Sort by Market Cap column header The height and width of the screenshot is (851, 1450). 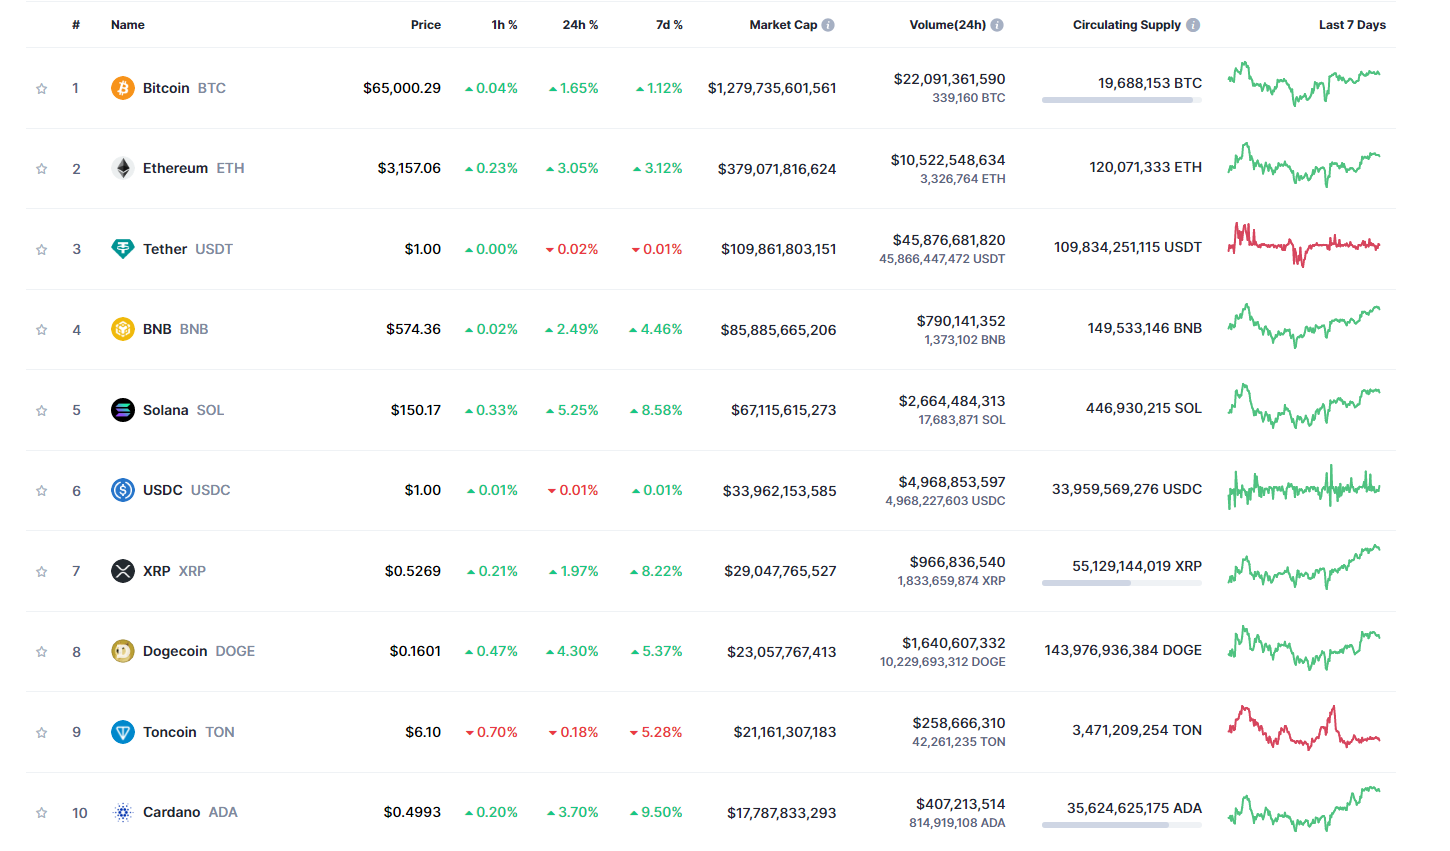(783, 25)
